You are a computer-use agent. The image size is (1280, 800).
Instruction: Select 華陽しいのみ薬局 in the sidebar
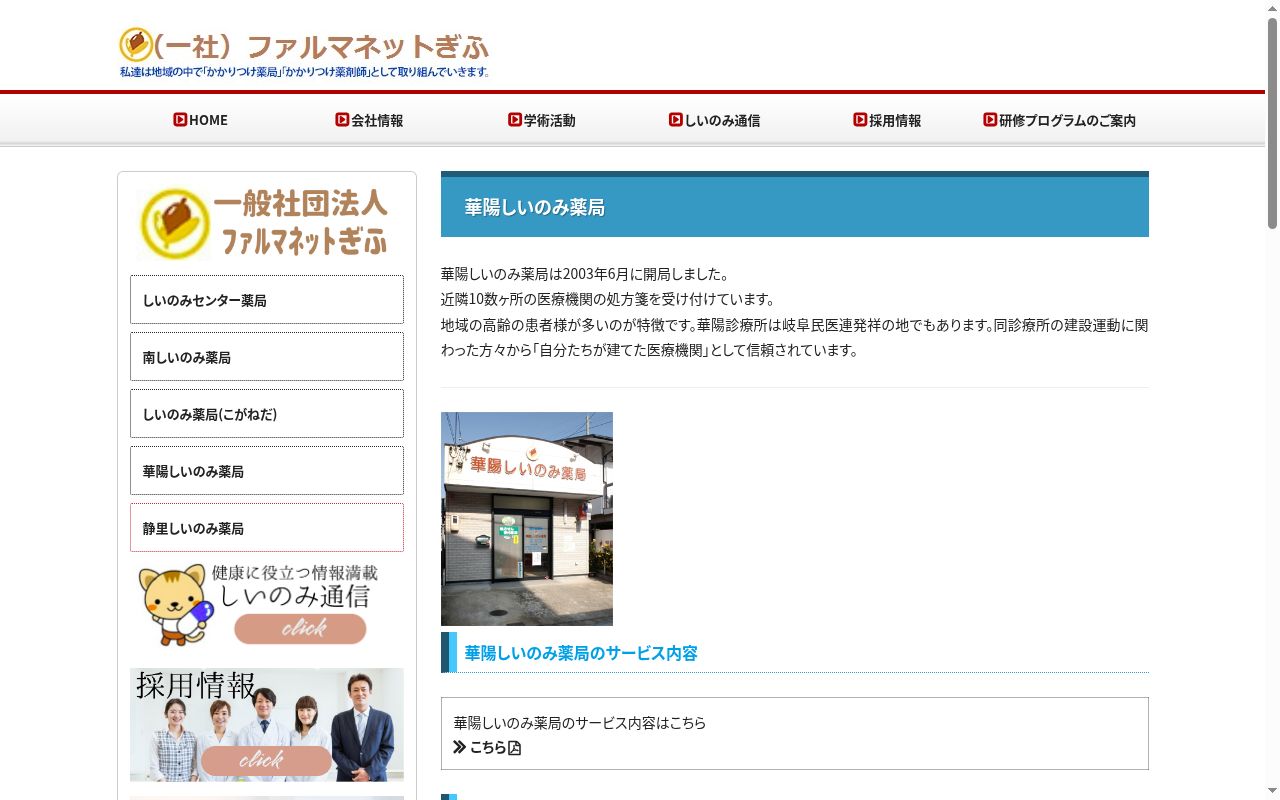coord(267,471)
